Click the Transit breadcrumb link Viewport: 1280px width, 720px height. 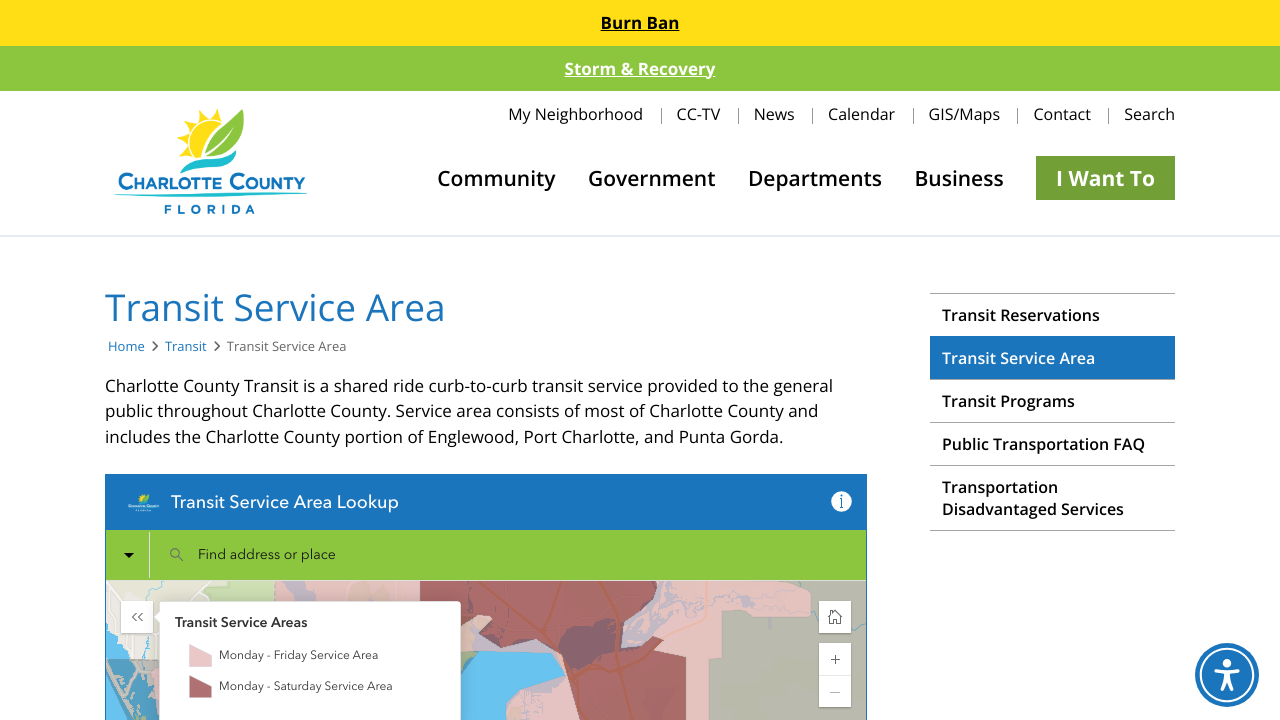[x=185, y=346]
